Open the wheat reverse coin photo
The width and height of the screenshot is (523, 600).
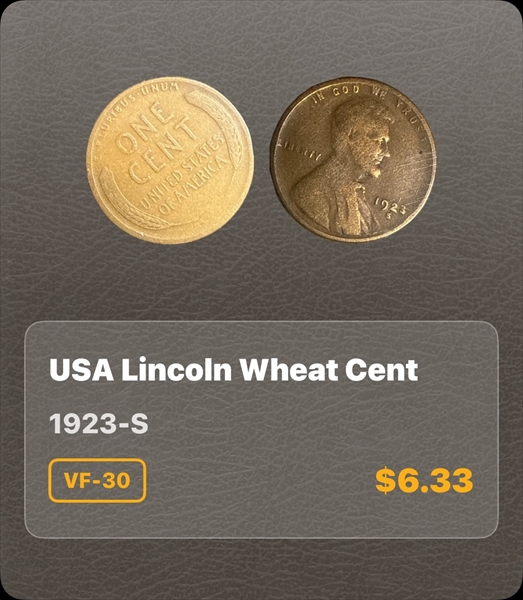pos(170,160)
